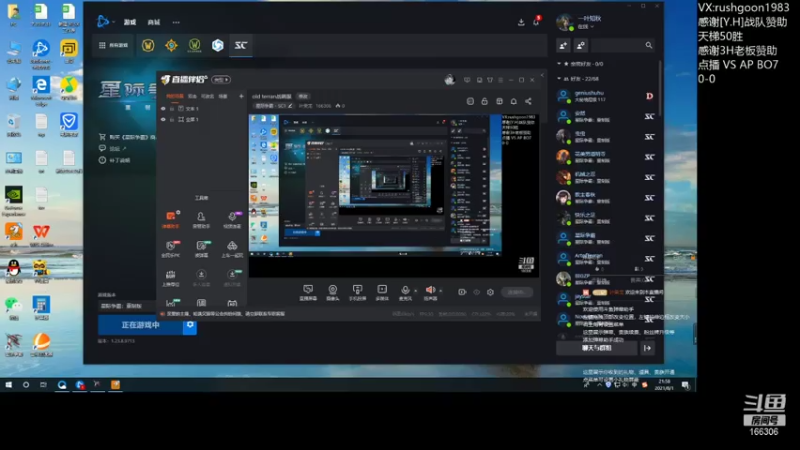Click the add friend icon
The width and height of the screenshot is (800, 450).
(563, 45)
